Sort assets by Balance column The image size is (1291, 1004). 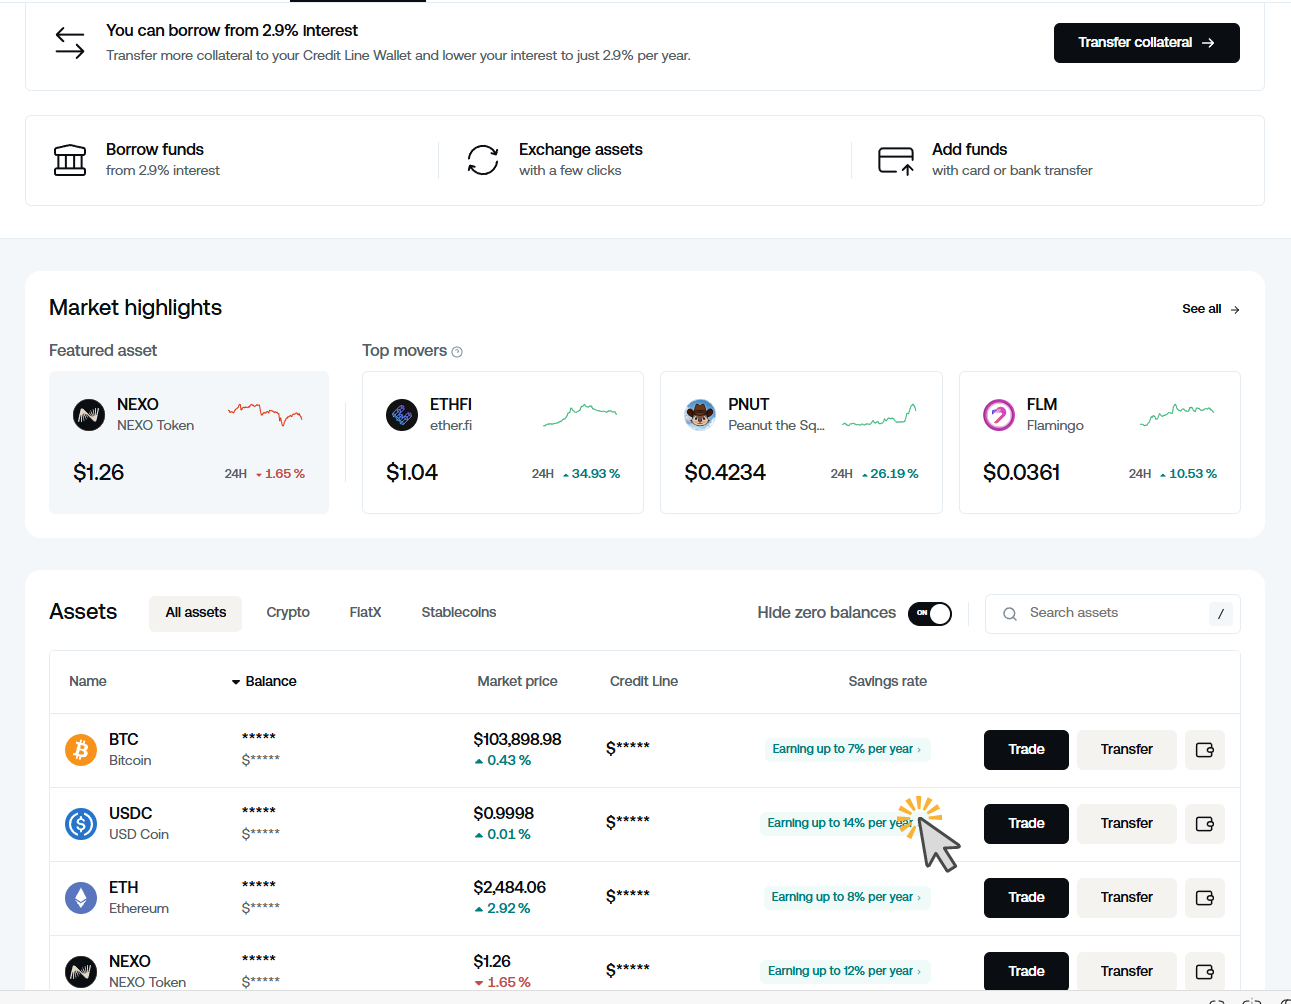[x=265, y=681]
